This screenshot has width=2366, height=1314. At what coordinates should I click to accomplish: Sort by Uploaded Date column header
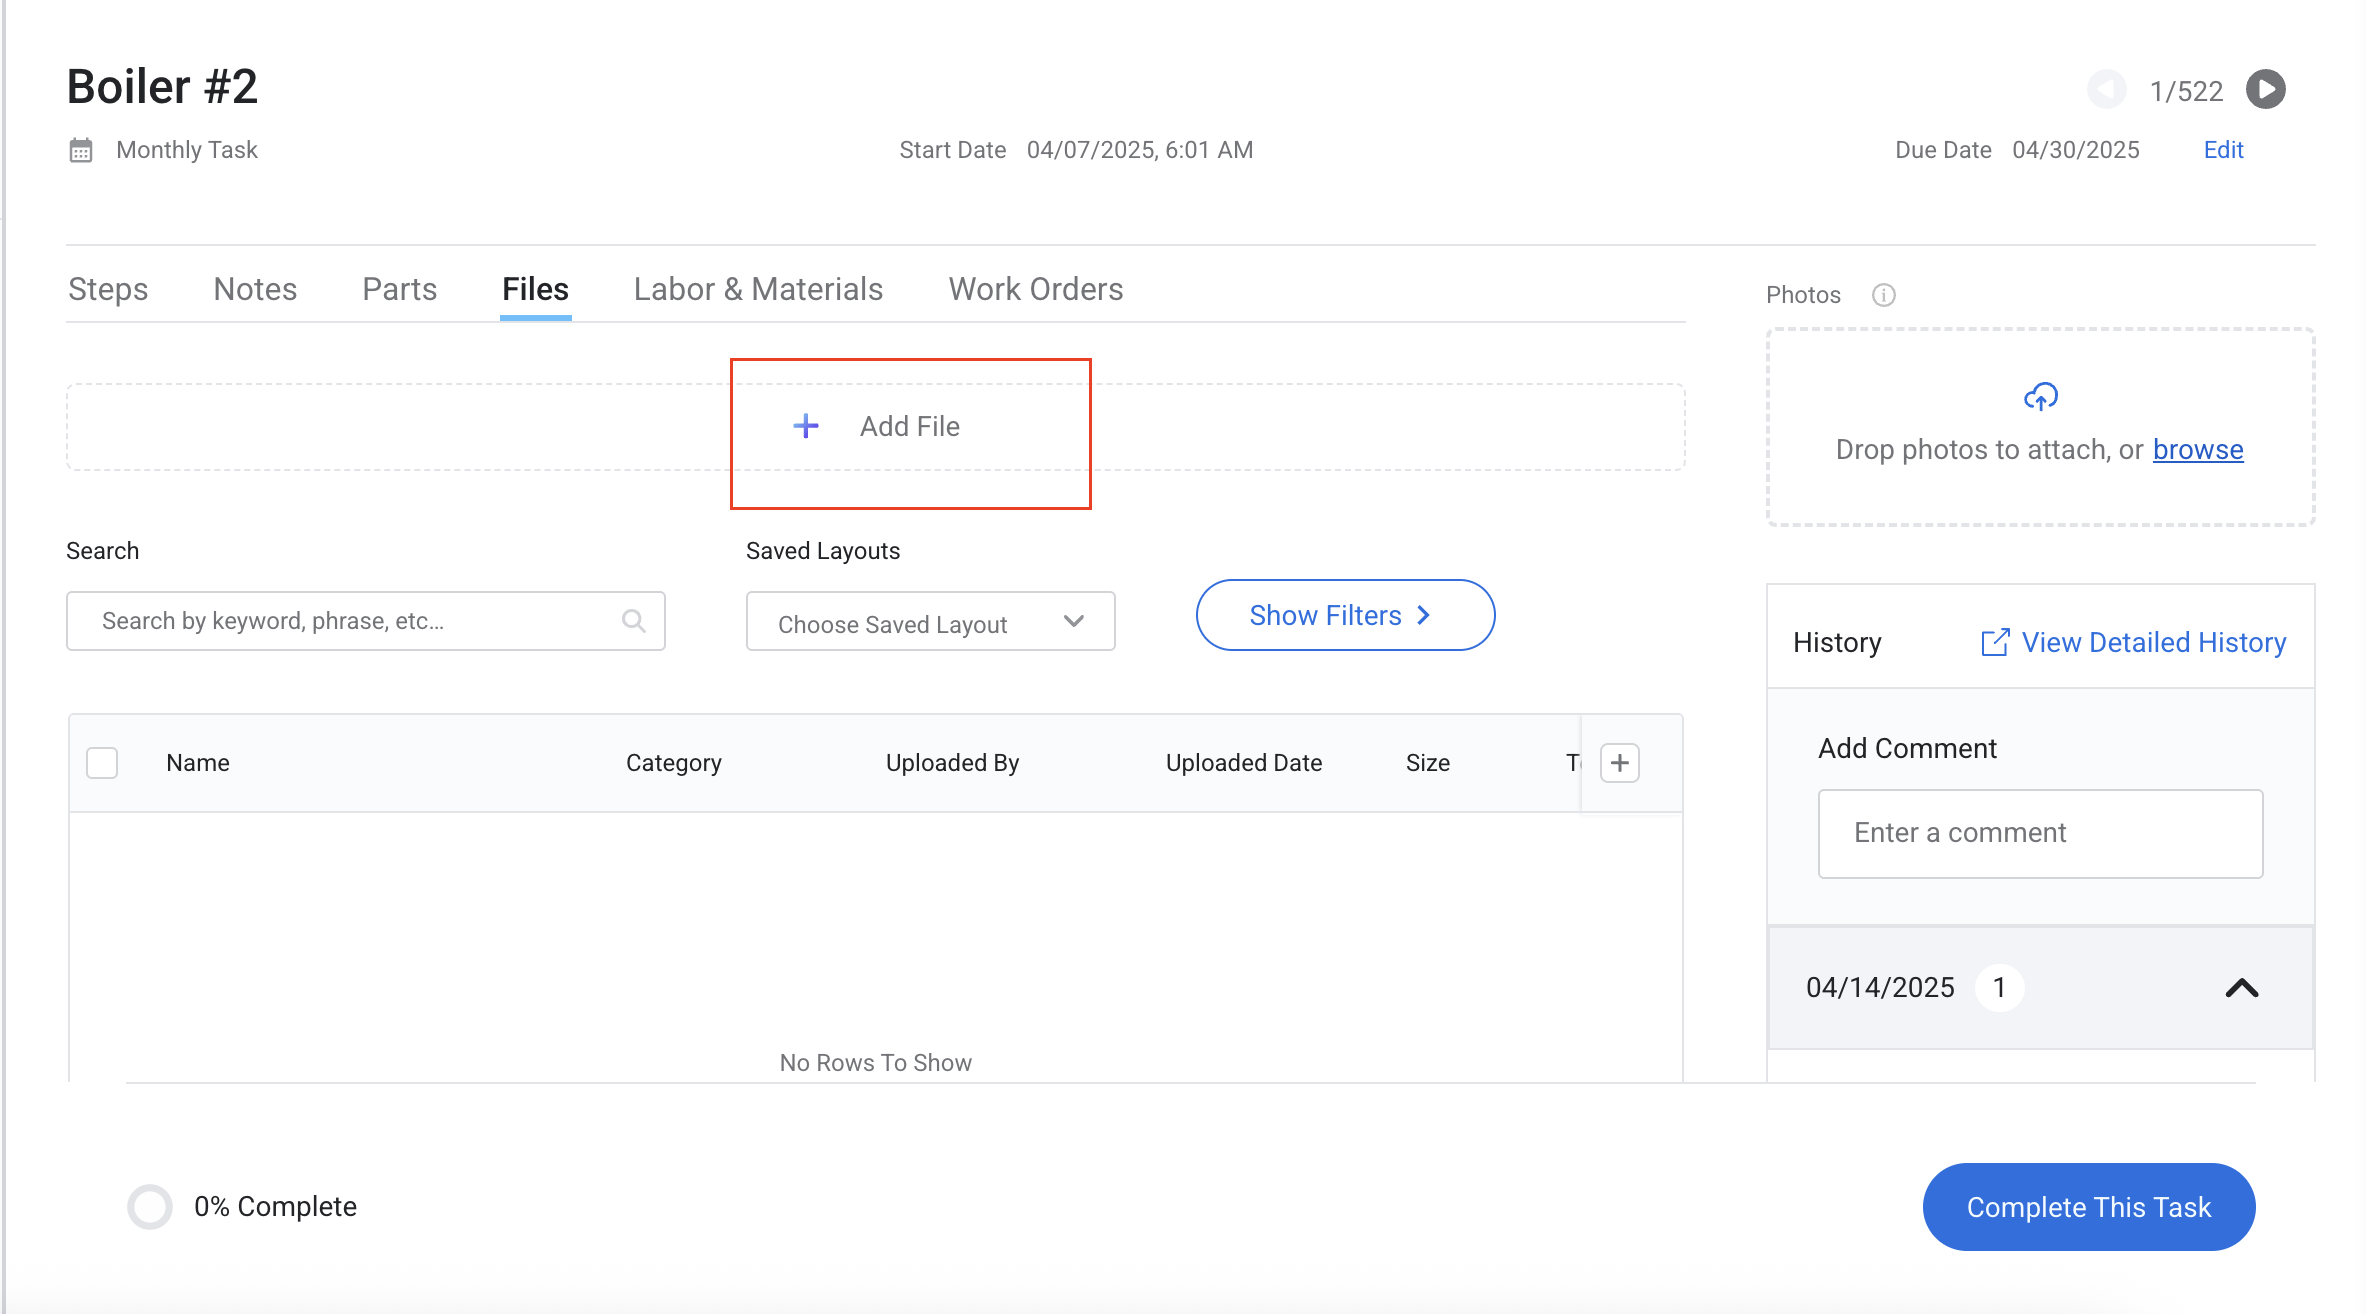click(1243, 763)
